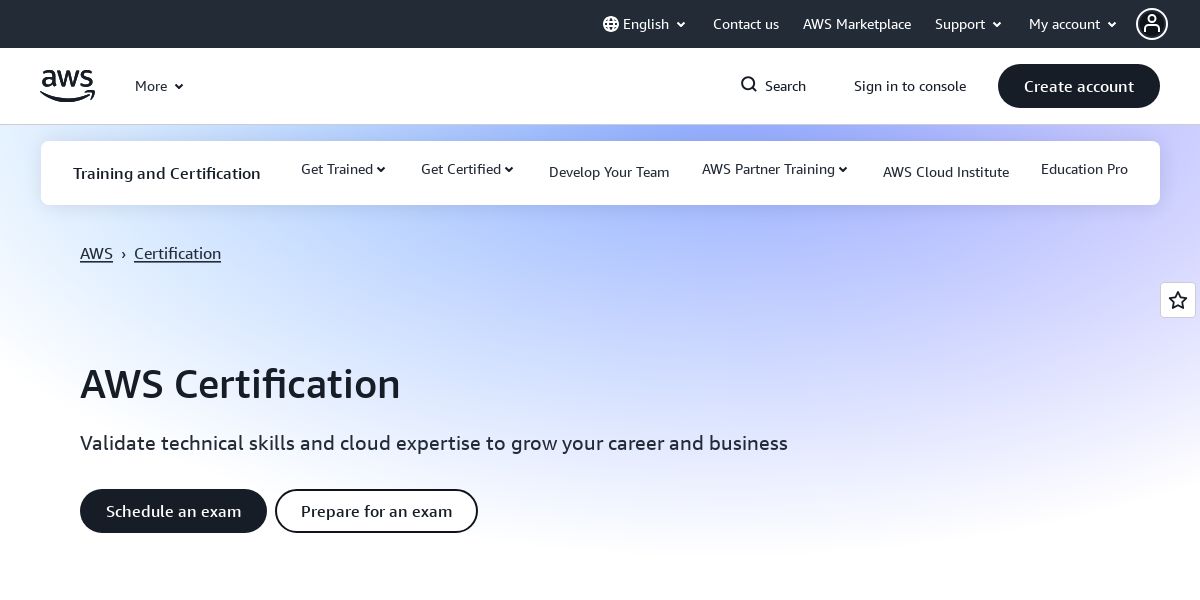
Task: Click the 'Validate technical skills' tagline text
Action: [x=434, y=443]
